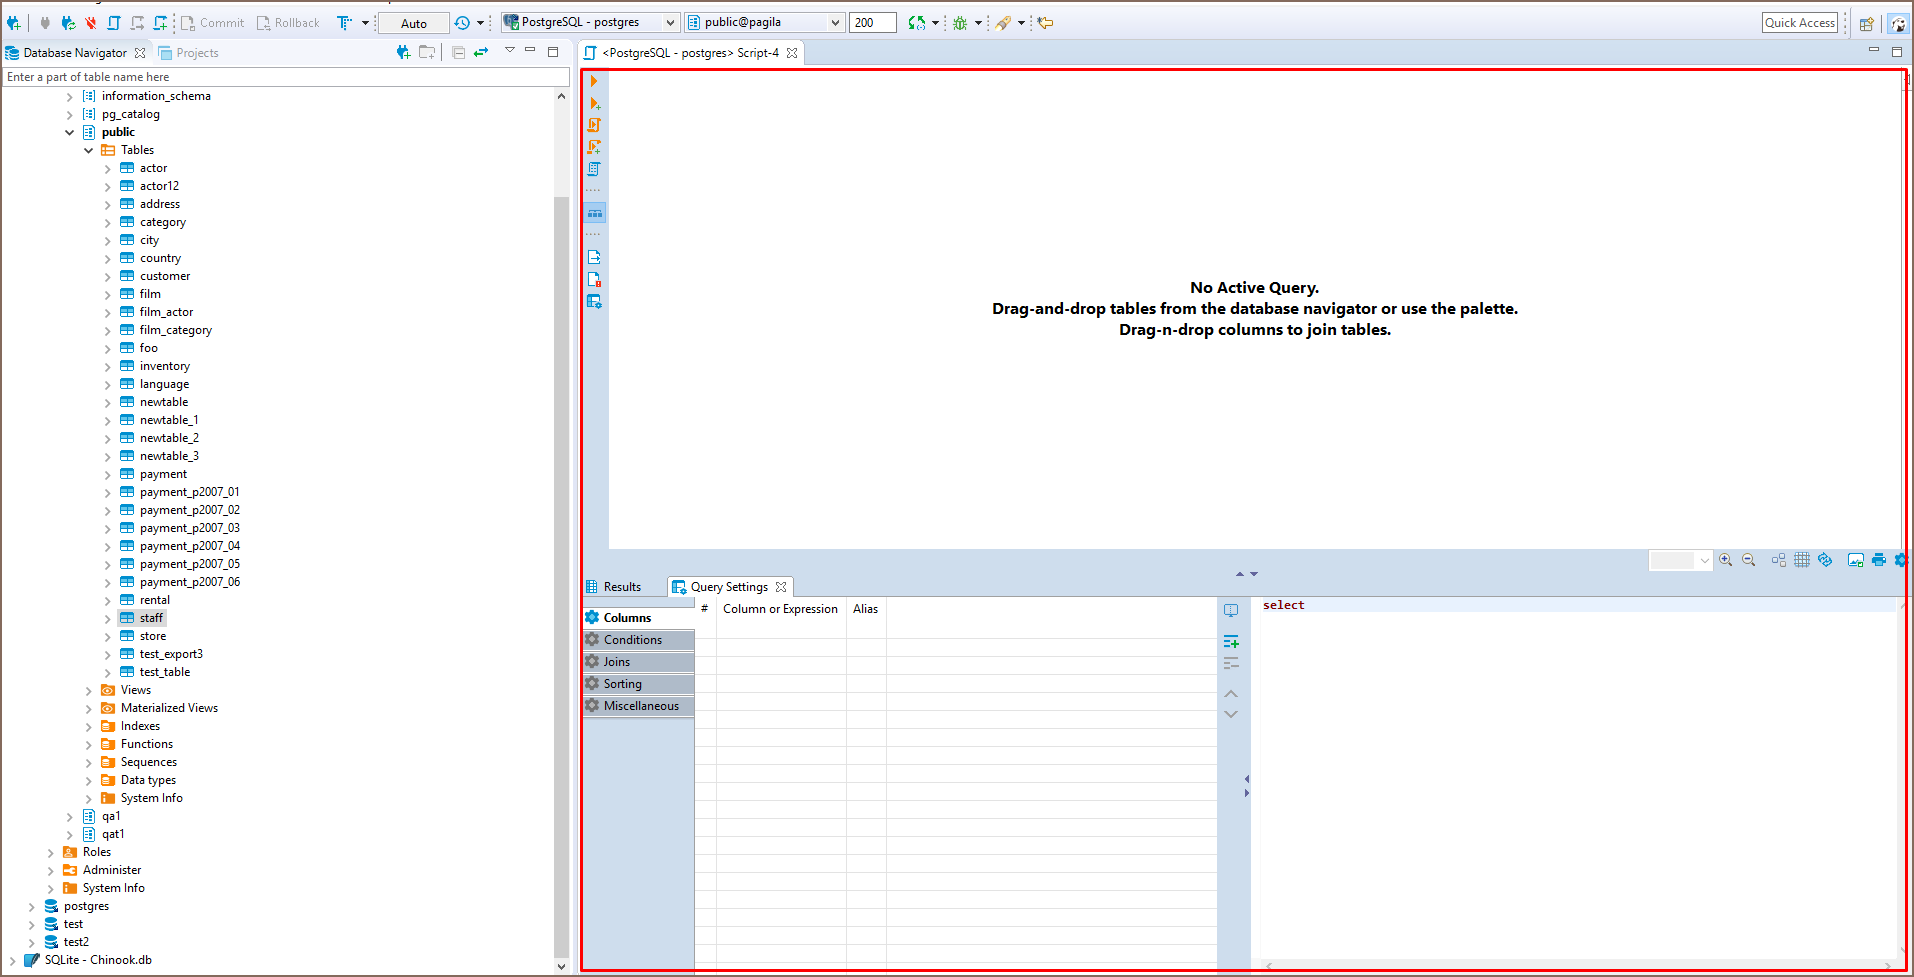This screenshot has width=1914, height=977.
Task: Collapse the Tables folder in the tree
Action: tap(89, 150)
